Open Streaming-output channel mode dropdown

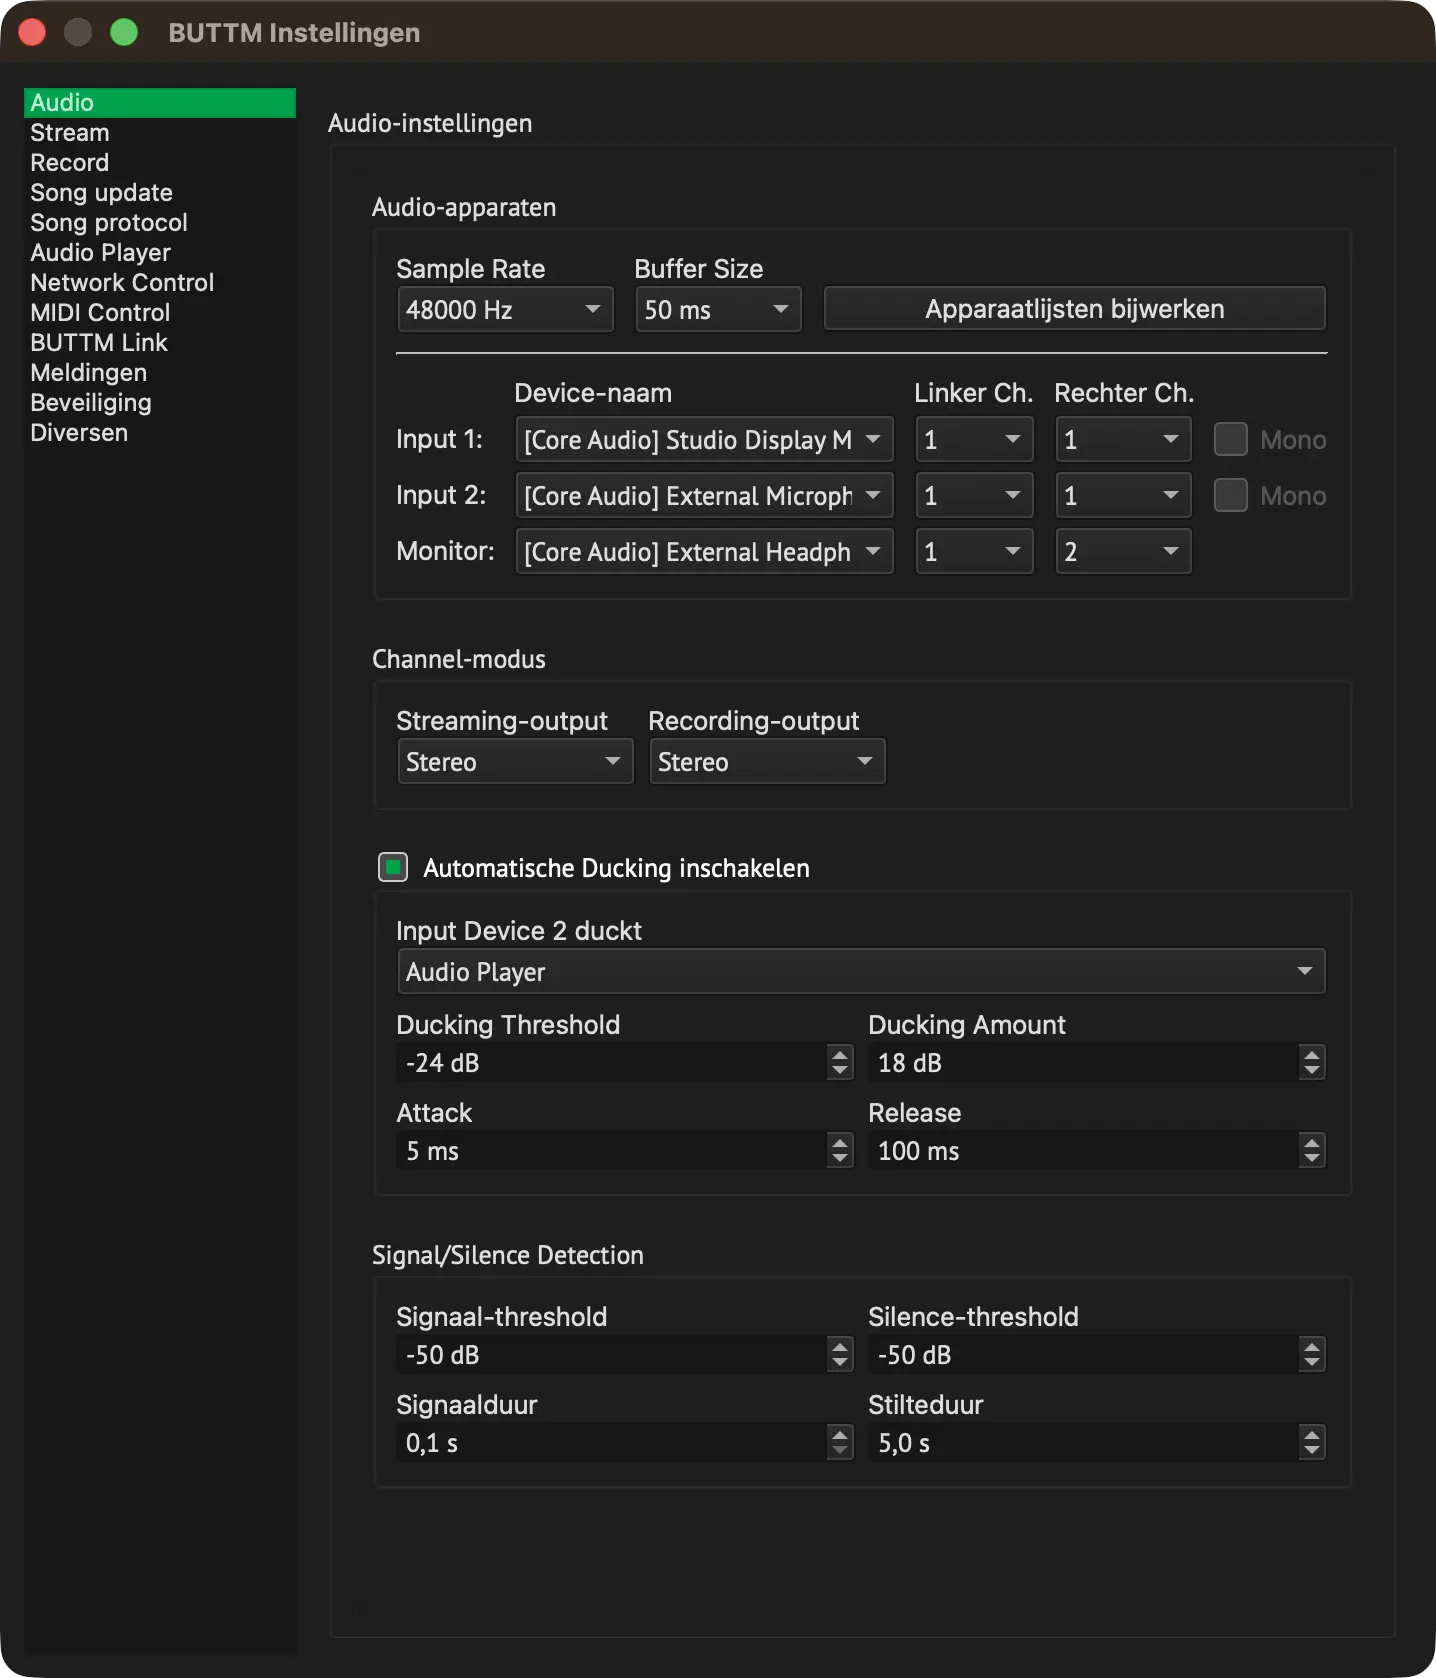515,762
